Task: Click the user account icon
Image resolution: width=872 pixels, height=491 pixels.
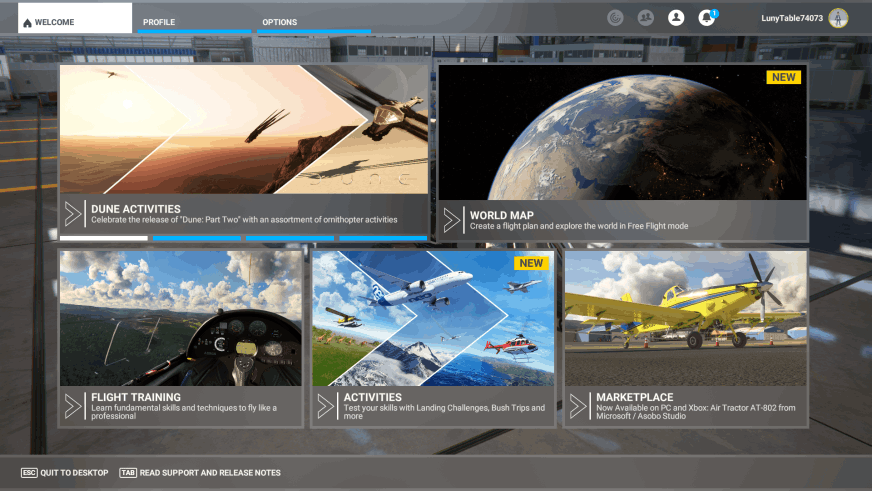Action: [676, 18]
